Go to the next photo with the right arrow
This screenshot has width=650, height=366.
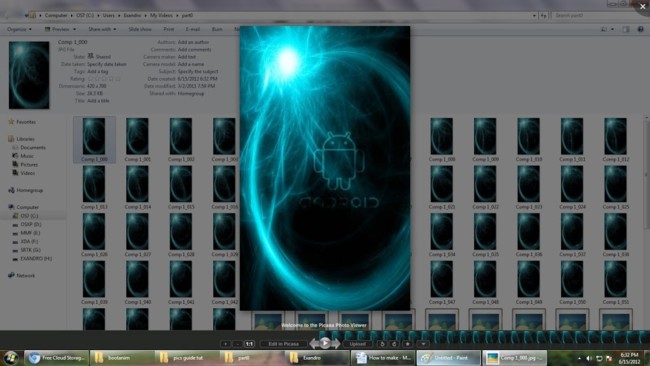click(x=335, y=343)
